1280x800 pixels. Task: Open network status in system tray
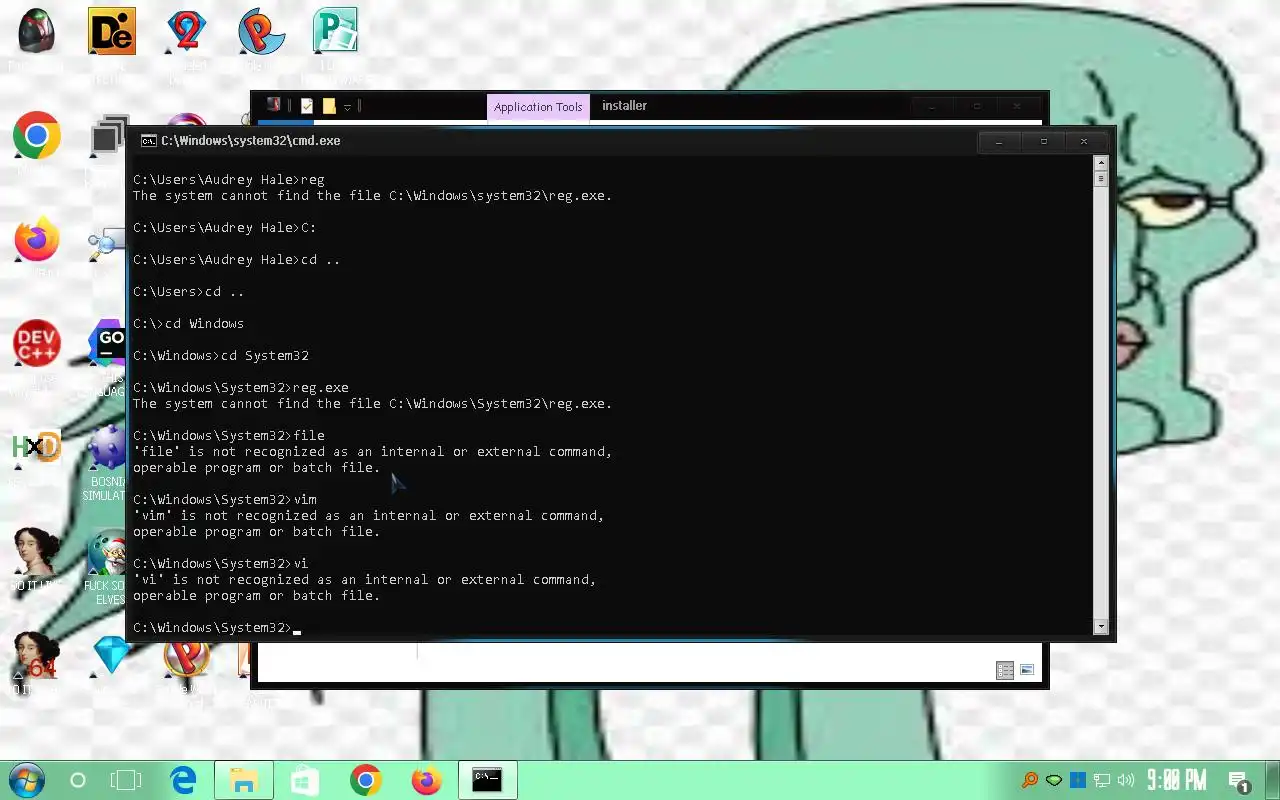(1102, 780)
